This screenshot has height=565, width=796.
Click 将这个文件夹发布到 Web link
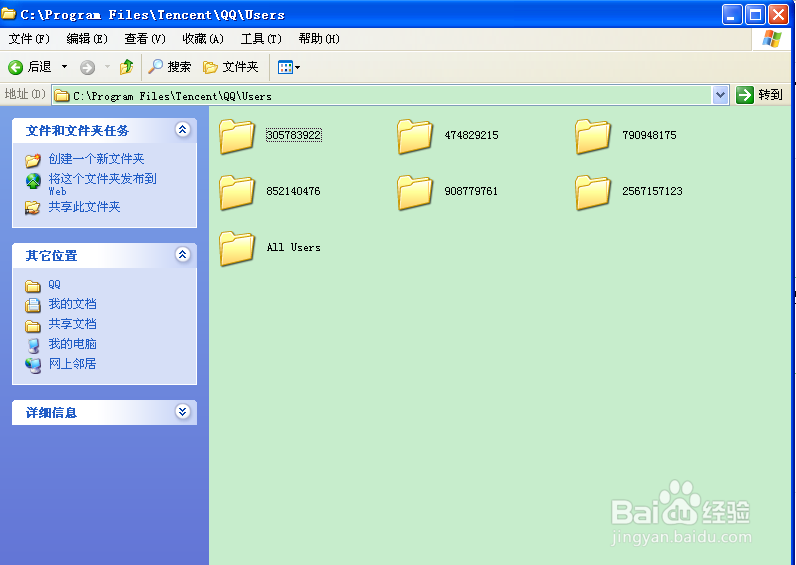(x=103, y=185)
